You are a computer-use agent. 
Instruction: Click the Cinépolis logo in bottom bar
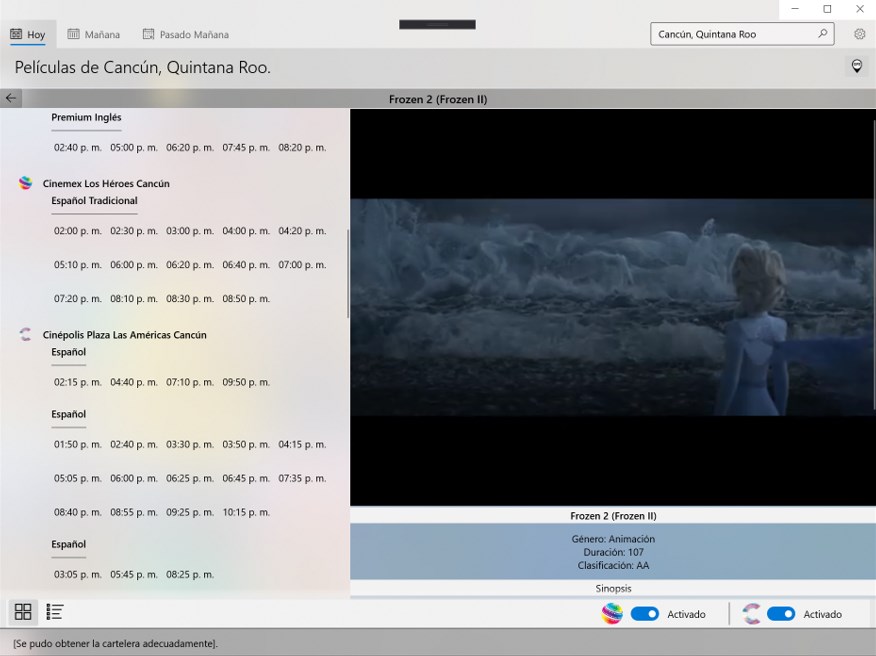coord(751,614)
